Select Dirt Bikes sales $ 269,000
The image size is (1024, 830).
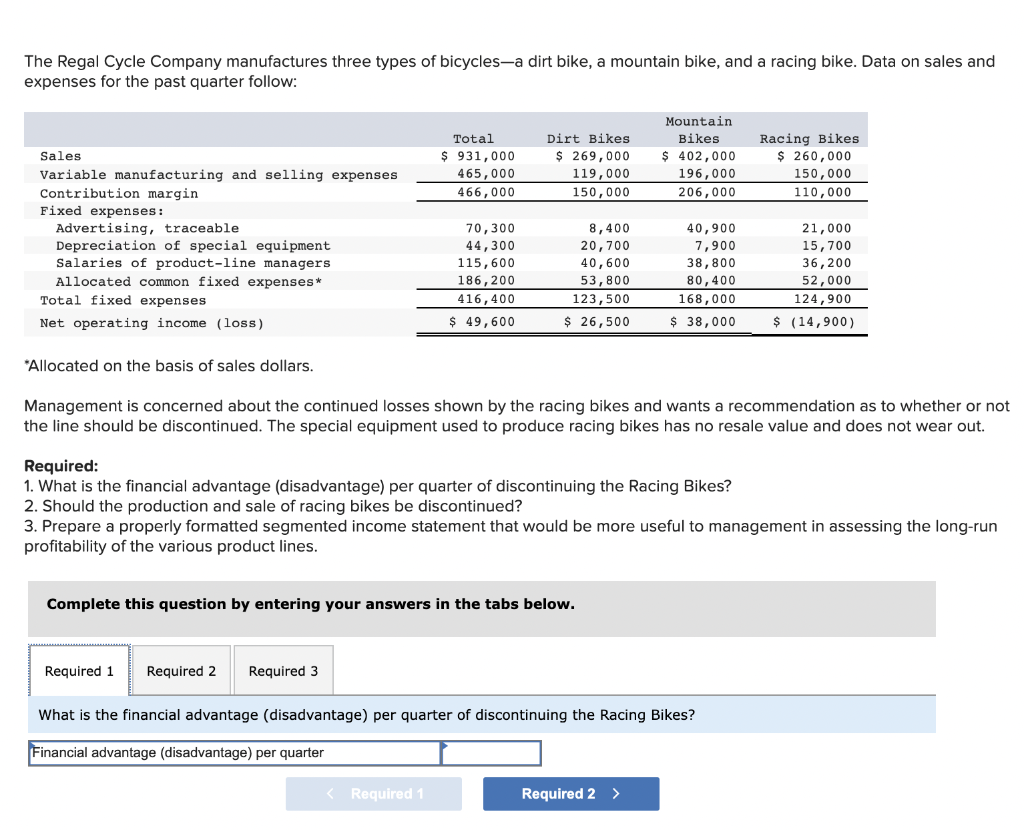592,156
